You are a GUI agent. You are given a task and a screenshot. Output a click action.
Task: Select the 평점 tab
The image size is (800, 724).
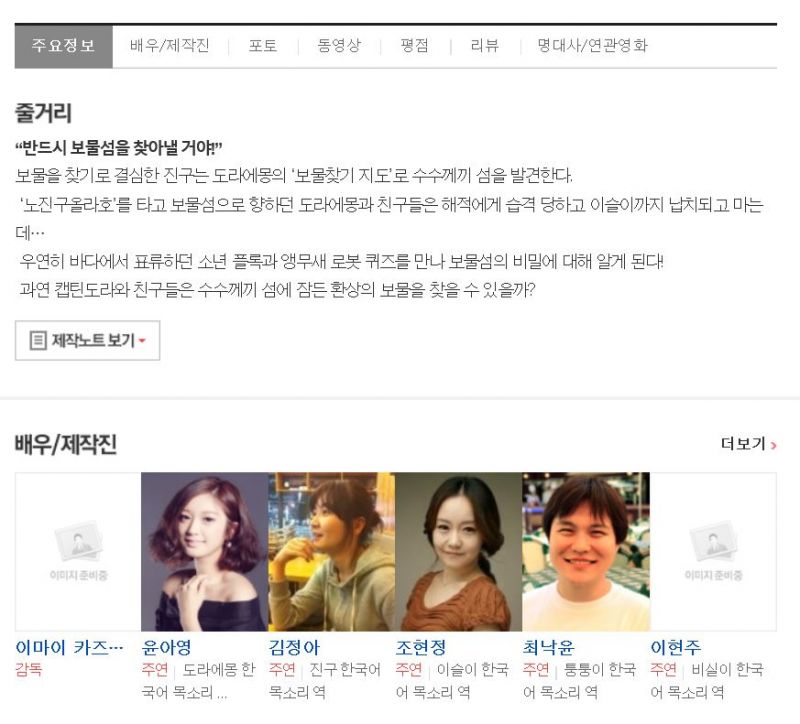414,46
